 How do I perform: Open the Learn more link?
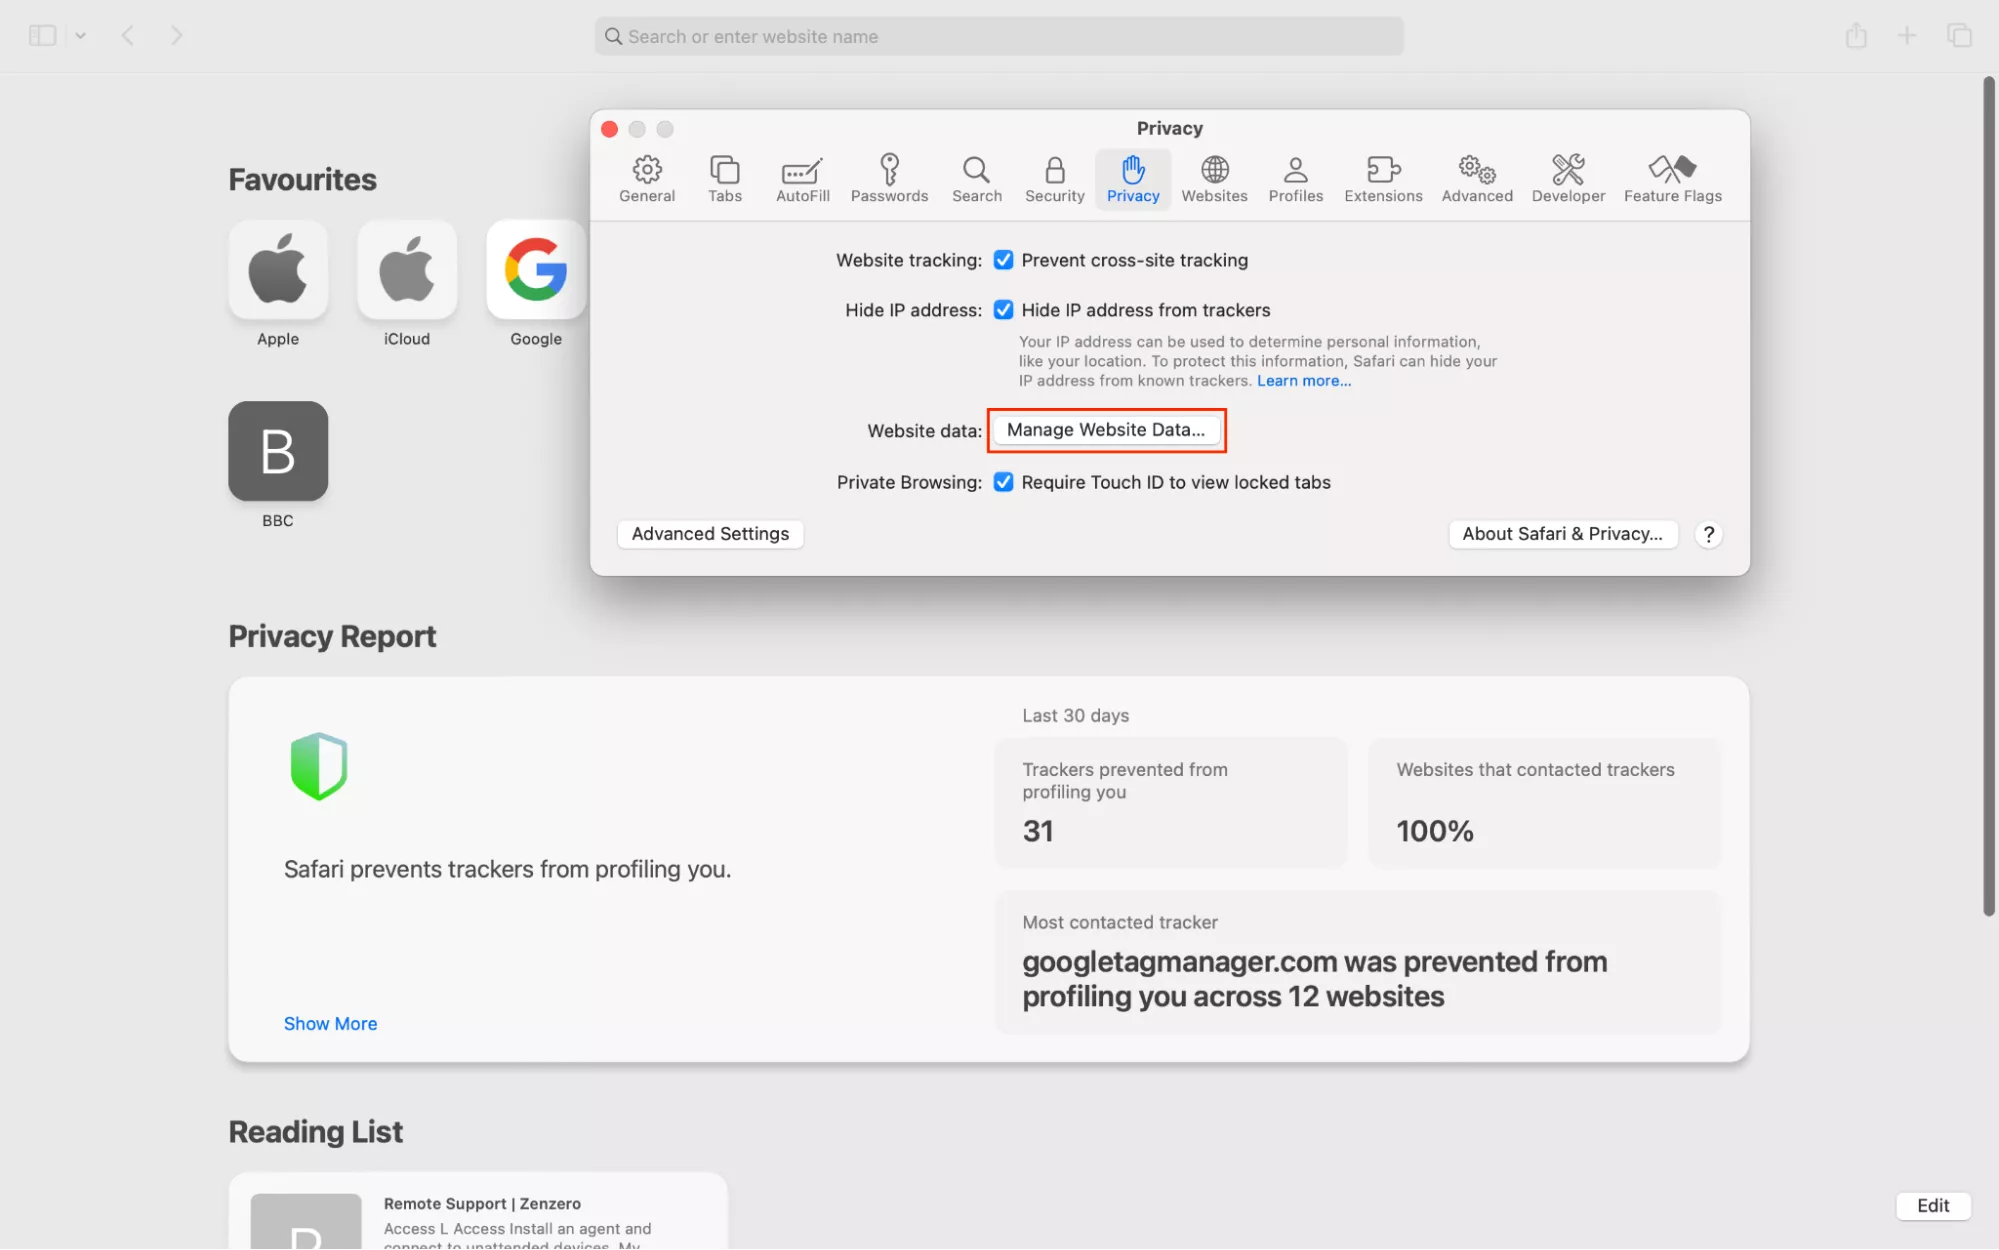pos(1303,381)
